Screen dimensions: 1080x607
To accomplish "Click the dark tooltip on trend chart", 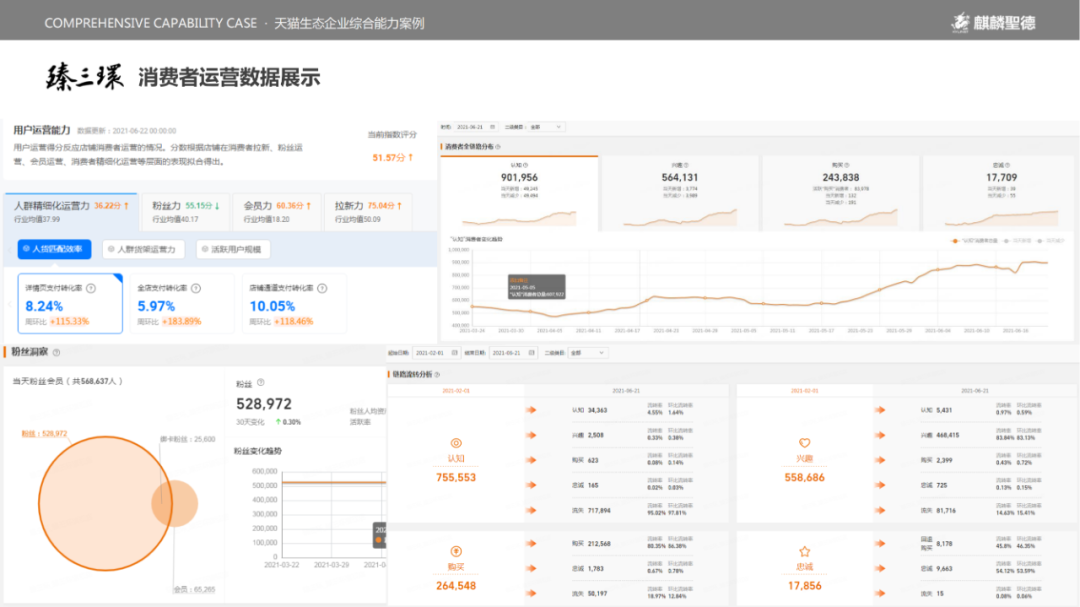I will (x=537, y=287).
